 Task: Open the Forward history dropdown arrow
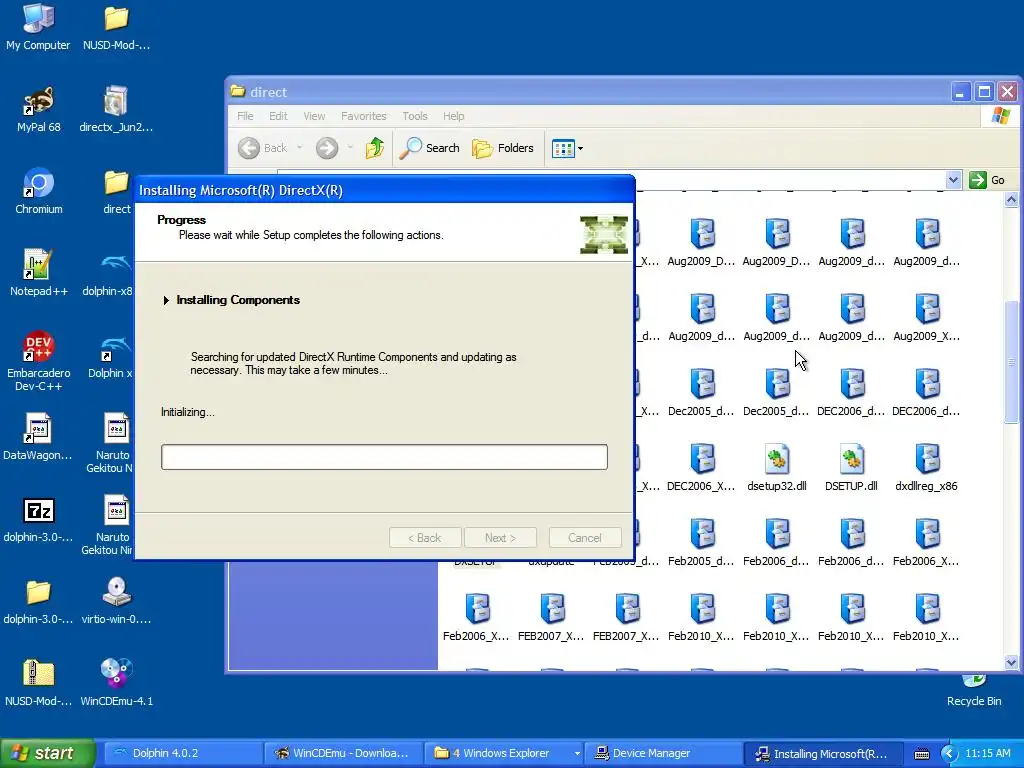click(350, 148)
